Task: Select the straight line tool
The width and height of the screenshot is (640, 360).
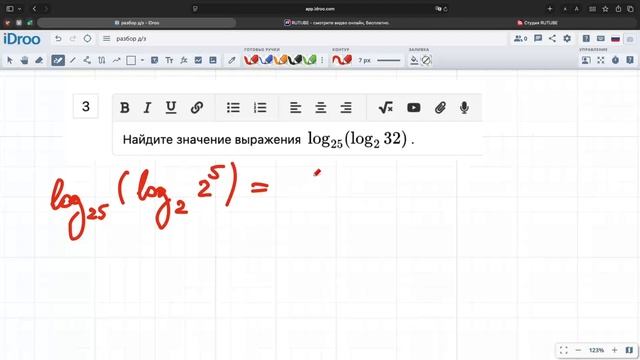Action: 73,60
